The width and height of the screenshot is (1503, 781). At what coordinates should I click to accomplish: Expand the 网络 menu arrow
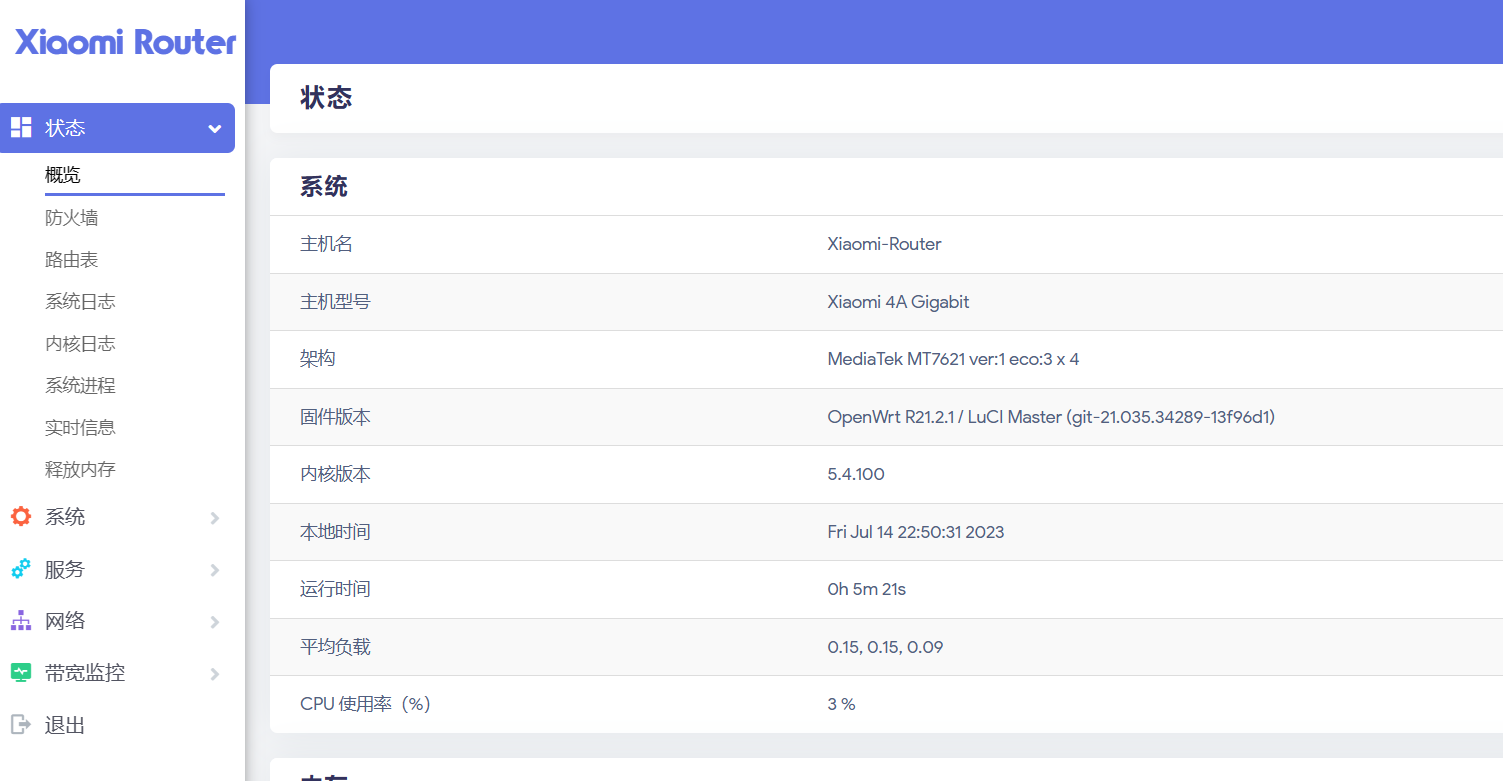pos(214,622)
